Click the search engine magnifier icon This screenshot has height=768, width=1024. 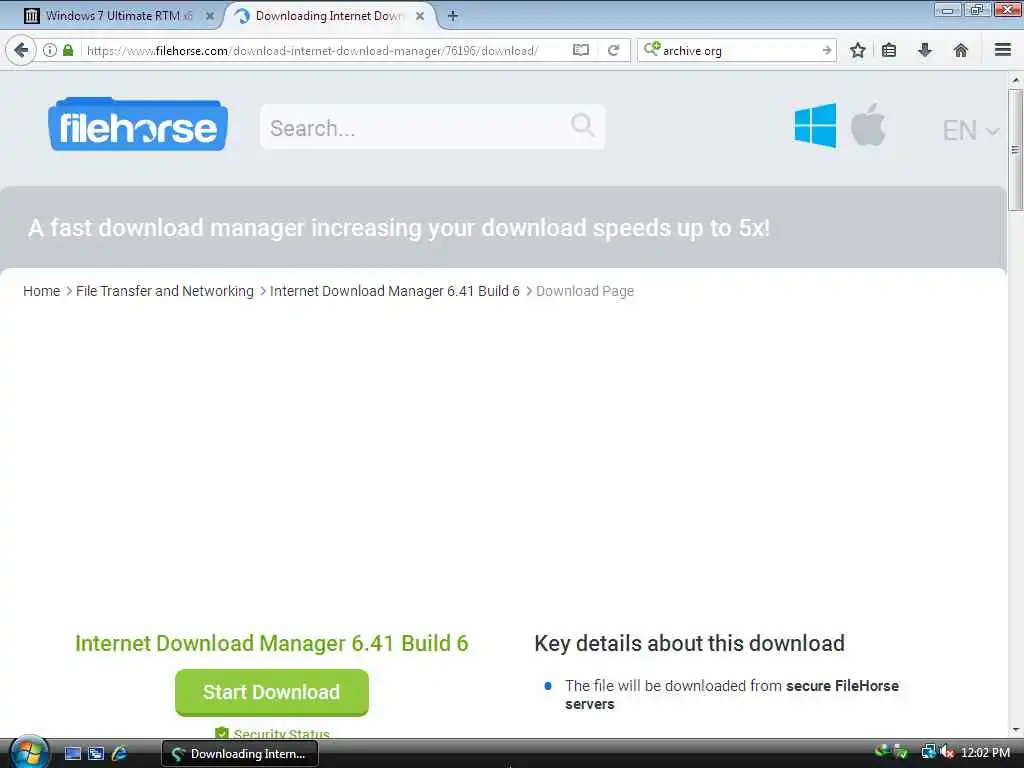(652, 50)
